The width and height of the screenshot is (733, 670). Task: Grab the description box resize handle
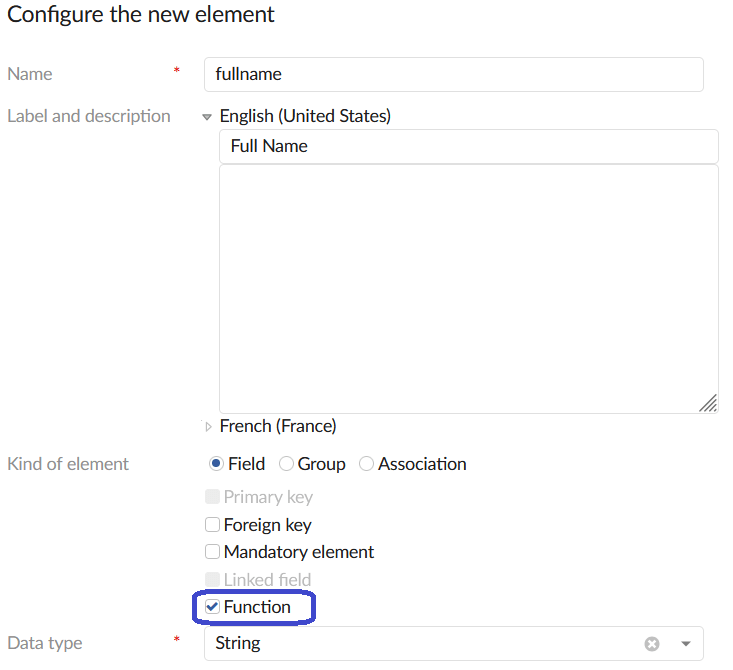click(708, 403)
